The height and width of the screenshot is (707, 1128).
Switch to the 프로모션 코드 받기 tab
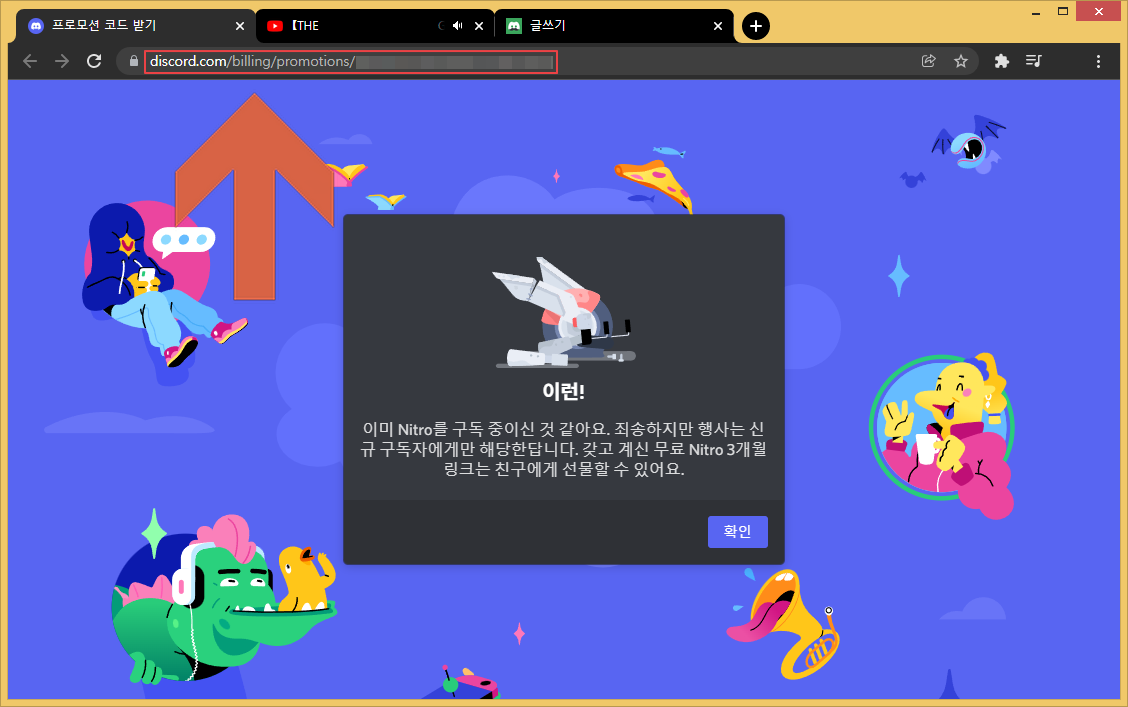pos(135,26)
